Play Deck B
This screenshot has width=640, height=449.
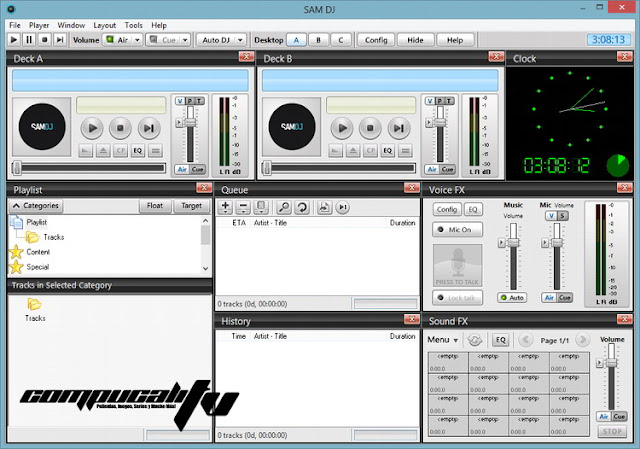[x=342, y=128]
